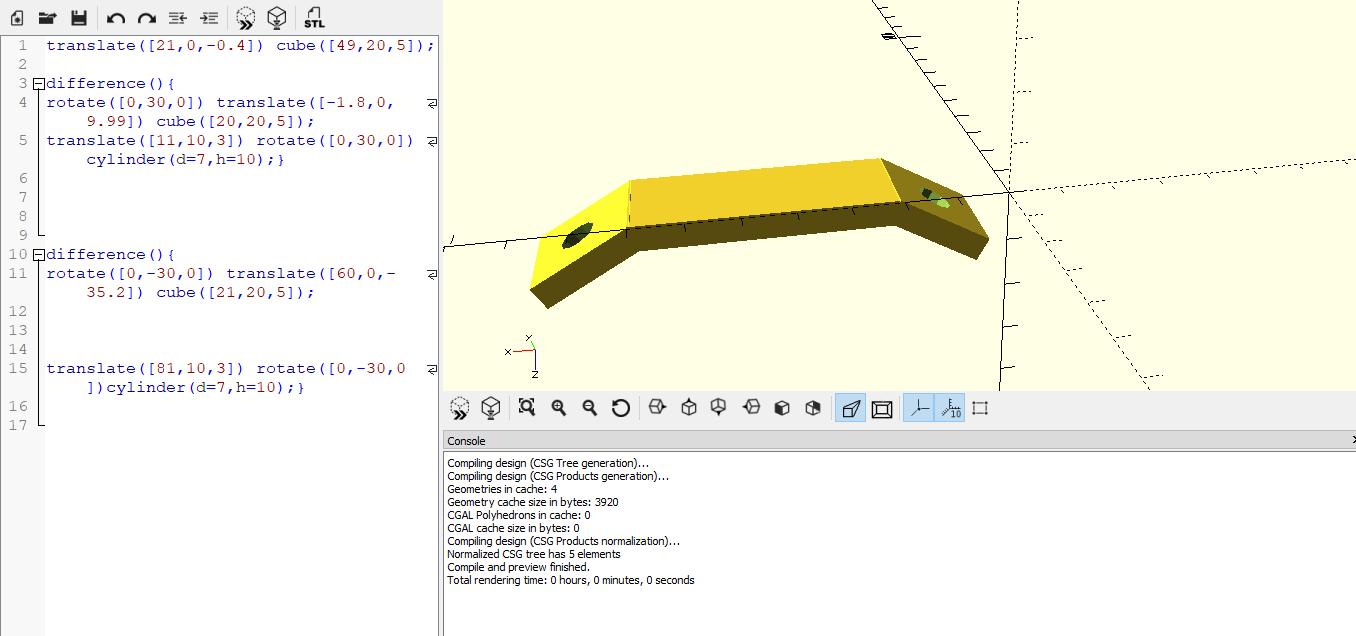Screen dimensions: 1356x636
Task: Zoom in on the 3D view
Action: click(559, 408)
